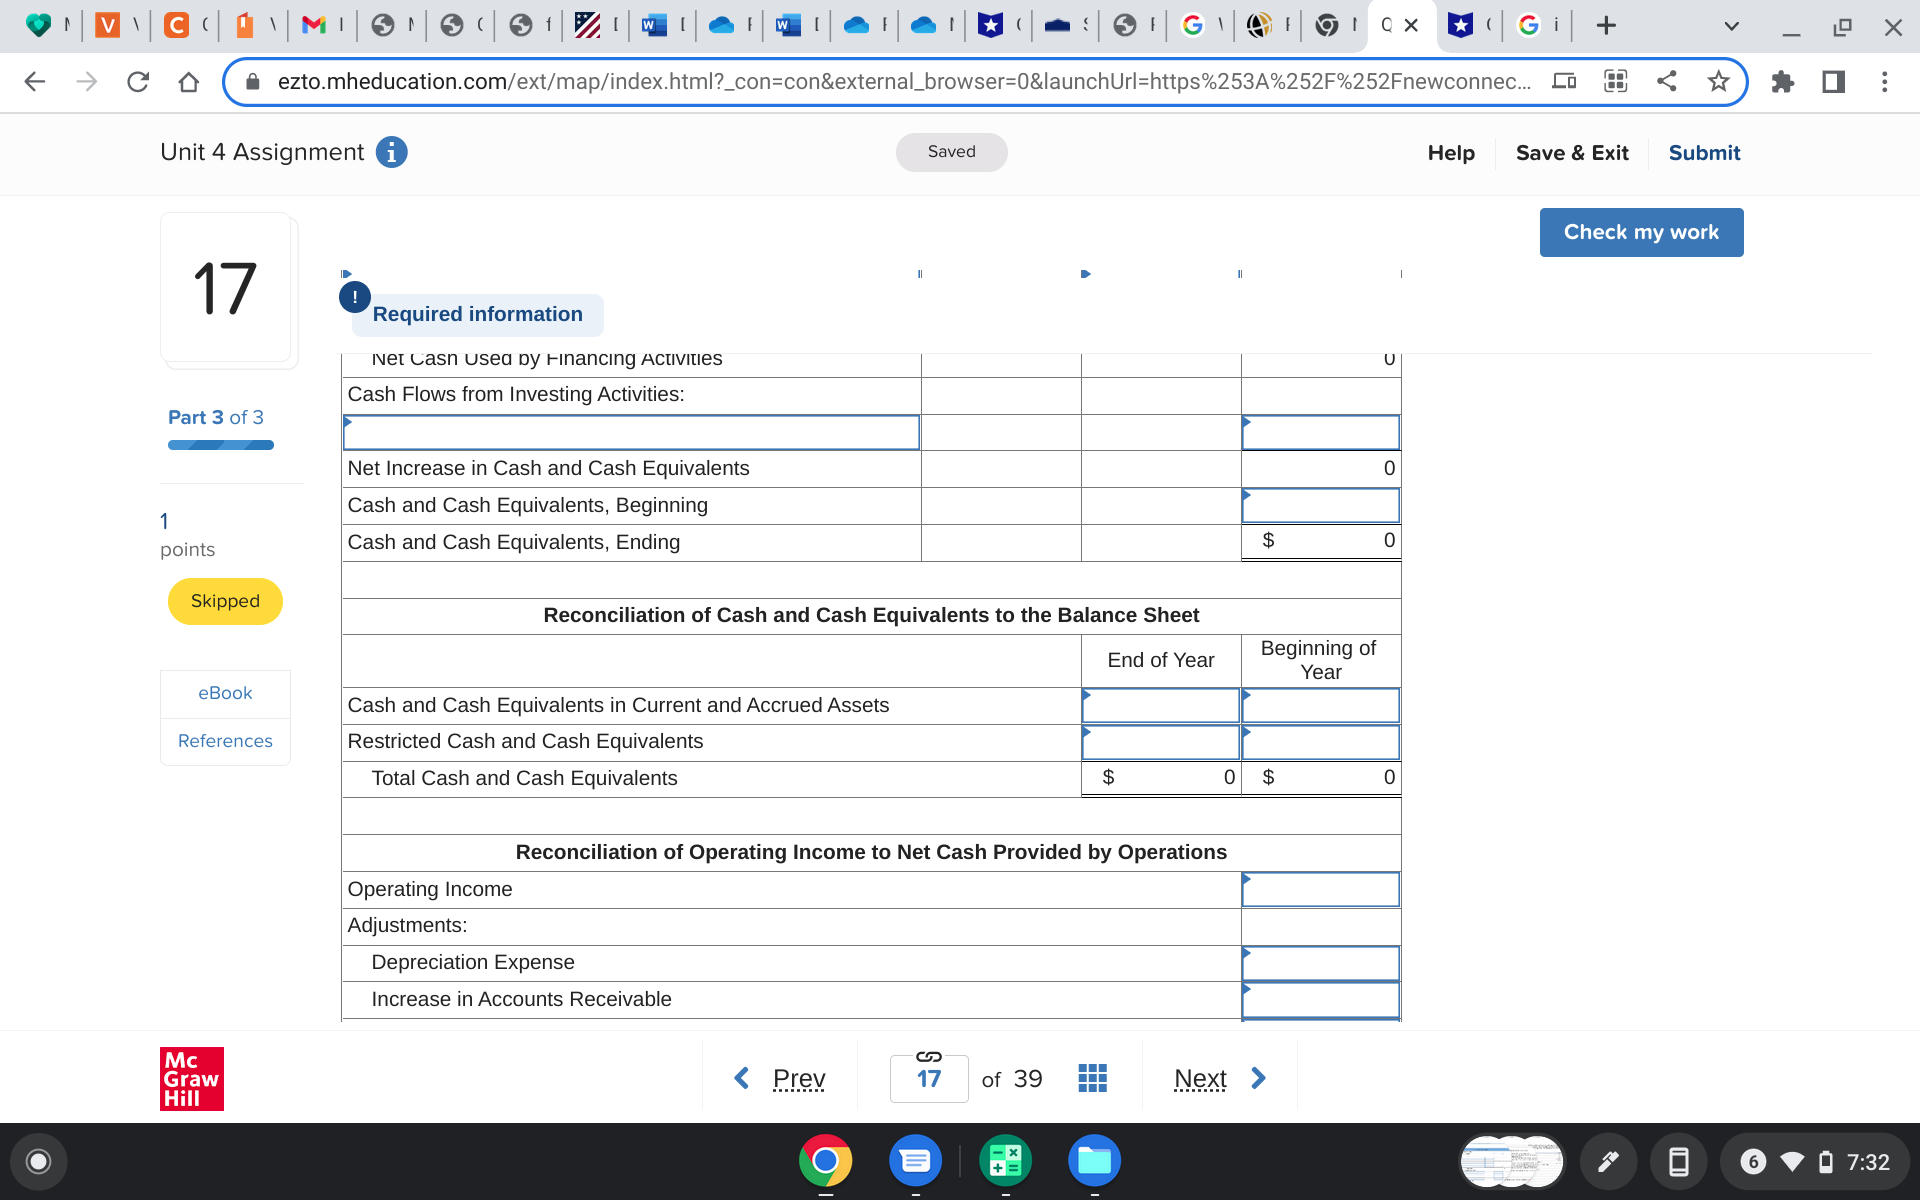The width and height of the screenshot is (1920, 1200).
Task: Click the Submit link
Action: (1704, 153)
